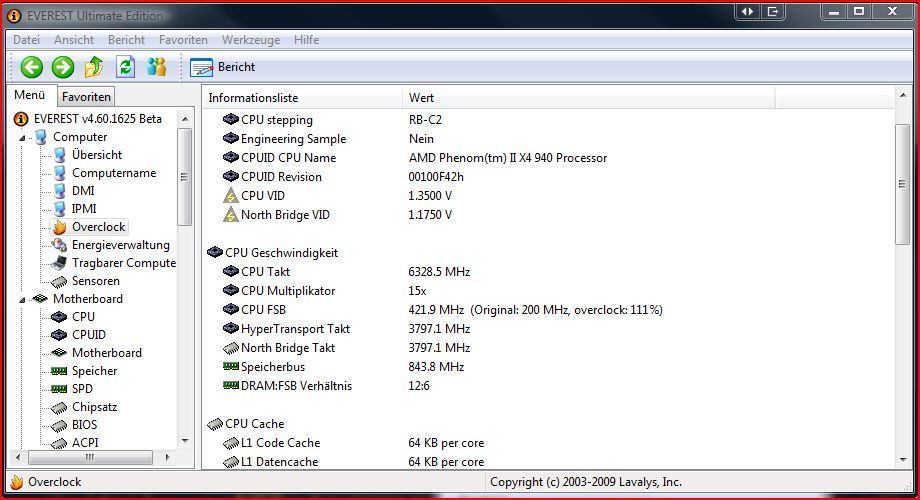Click the Wert column header

pyautogui.click(x=588, y=98)
